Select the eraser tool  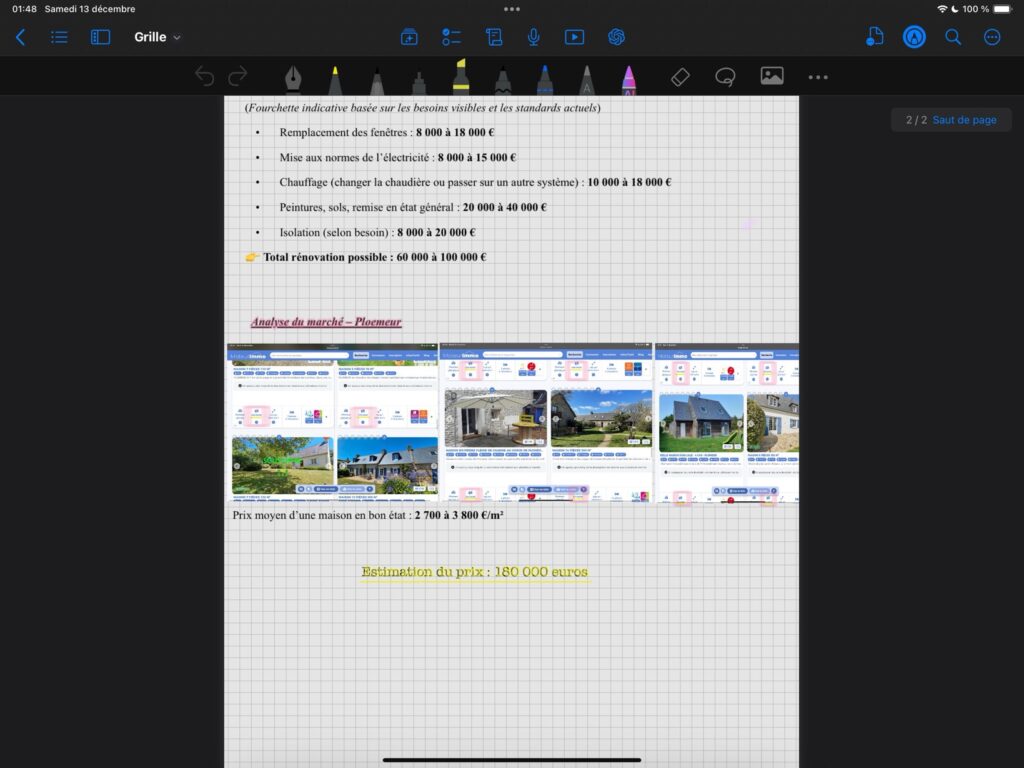pyautogui.click(x=680, y=77)
